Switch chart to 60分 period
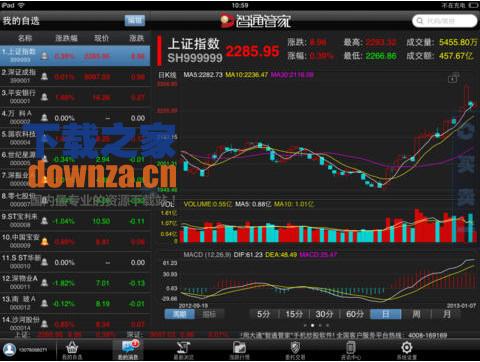The width and height of the screenshot is (480, 362). [355, 314]
